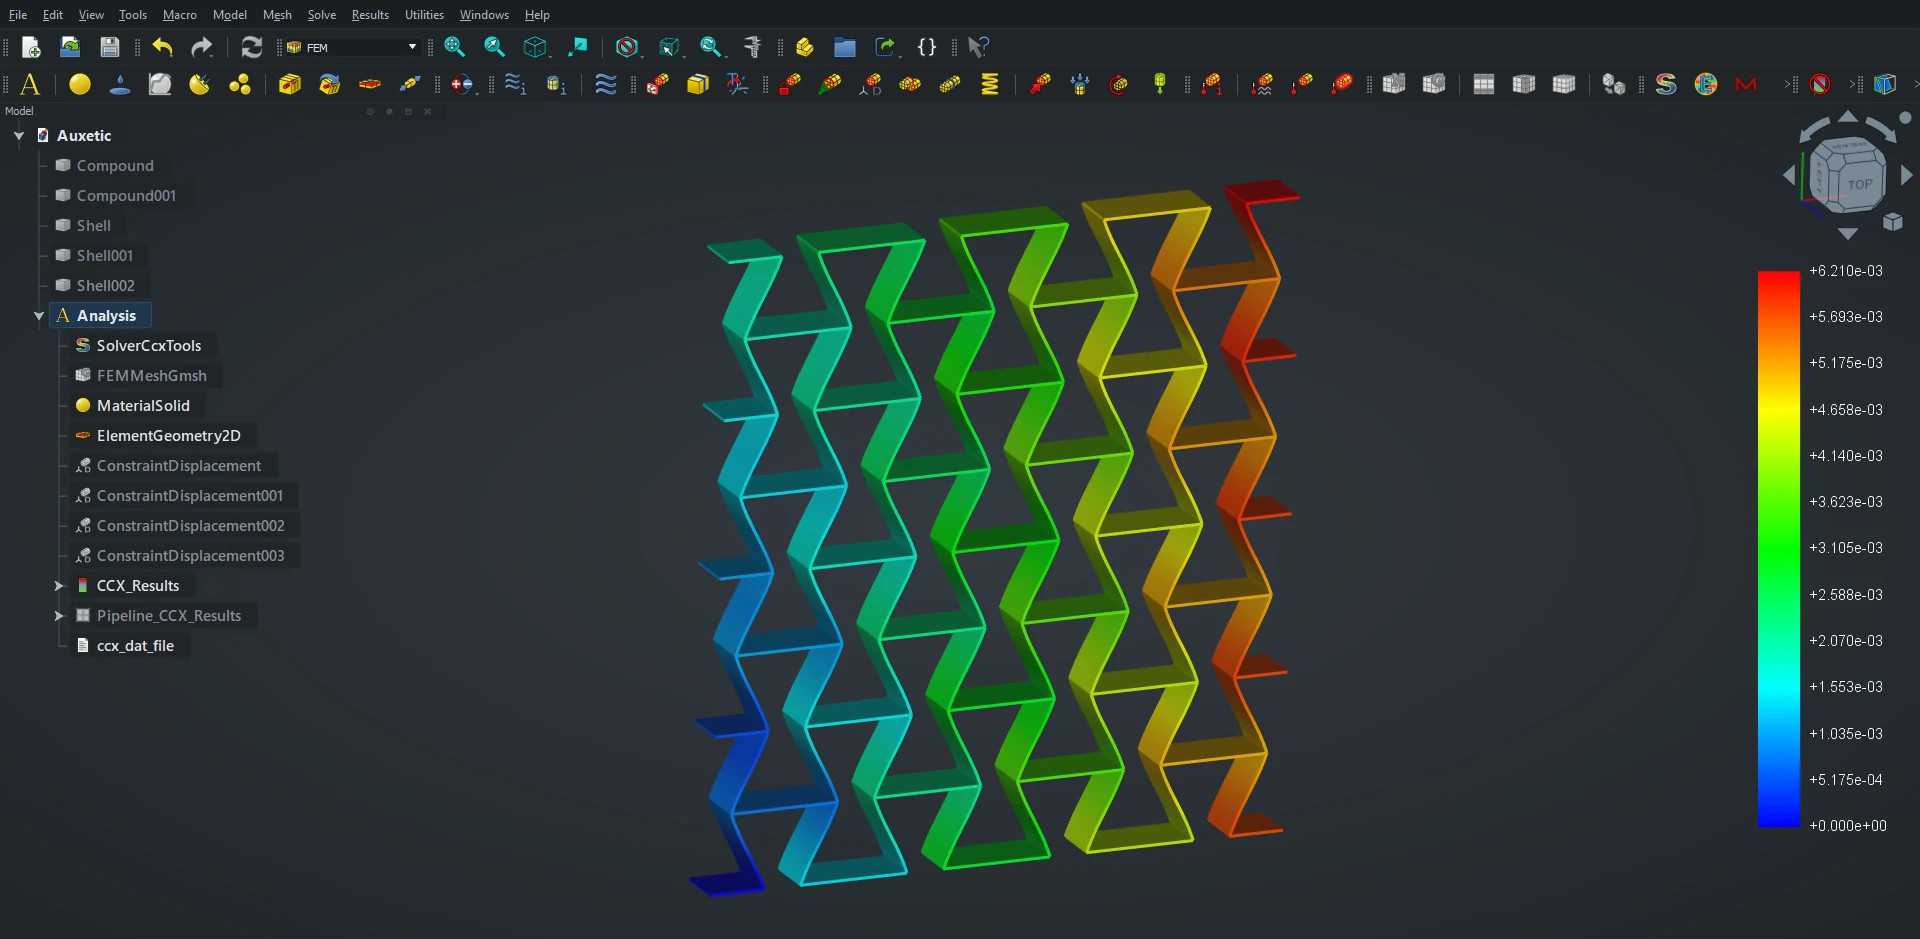Select the what's this help cursor
The height and width of the screenshot is (939, 1920).
[978, 47]
